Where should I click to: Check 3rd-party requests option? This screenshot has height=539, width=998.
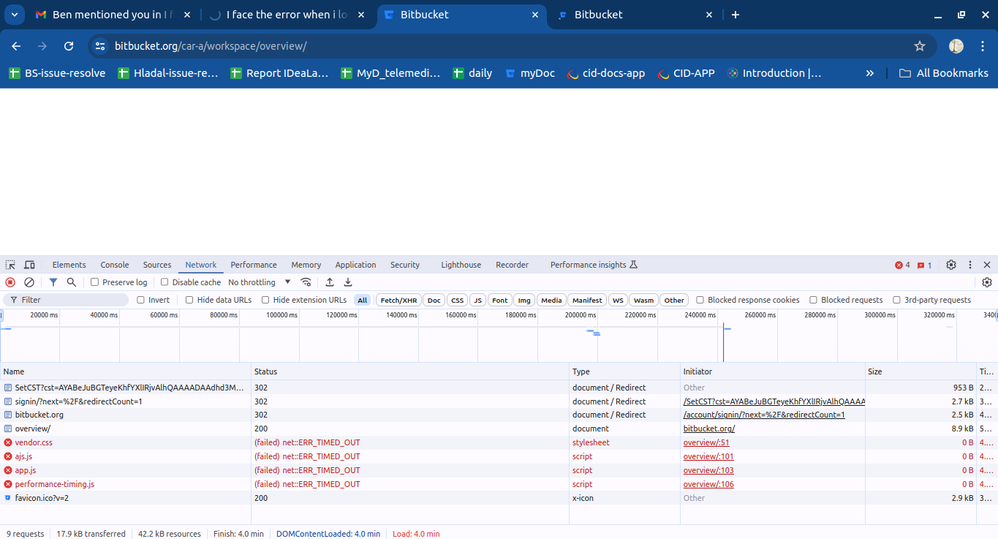tap(897, 300)
